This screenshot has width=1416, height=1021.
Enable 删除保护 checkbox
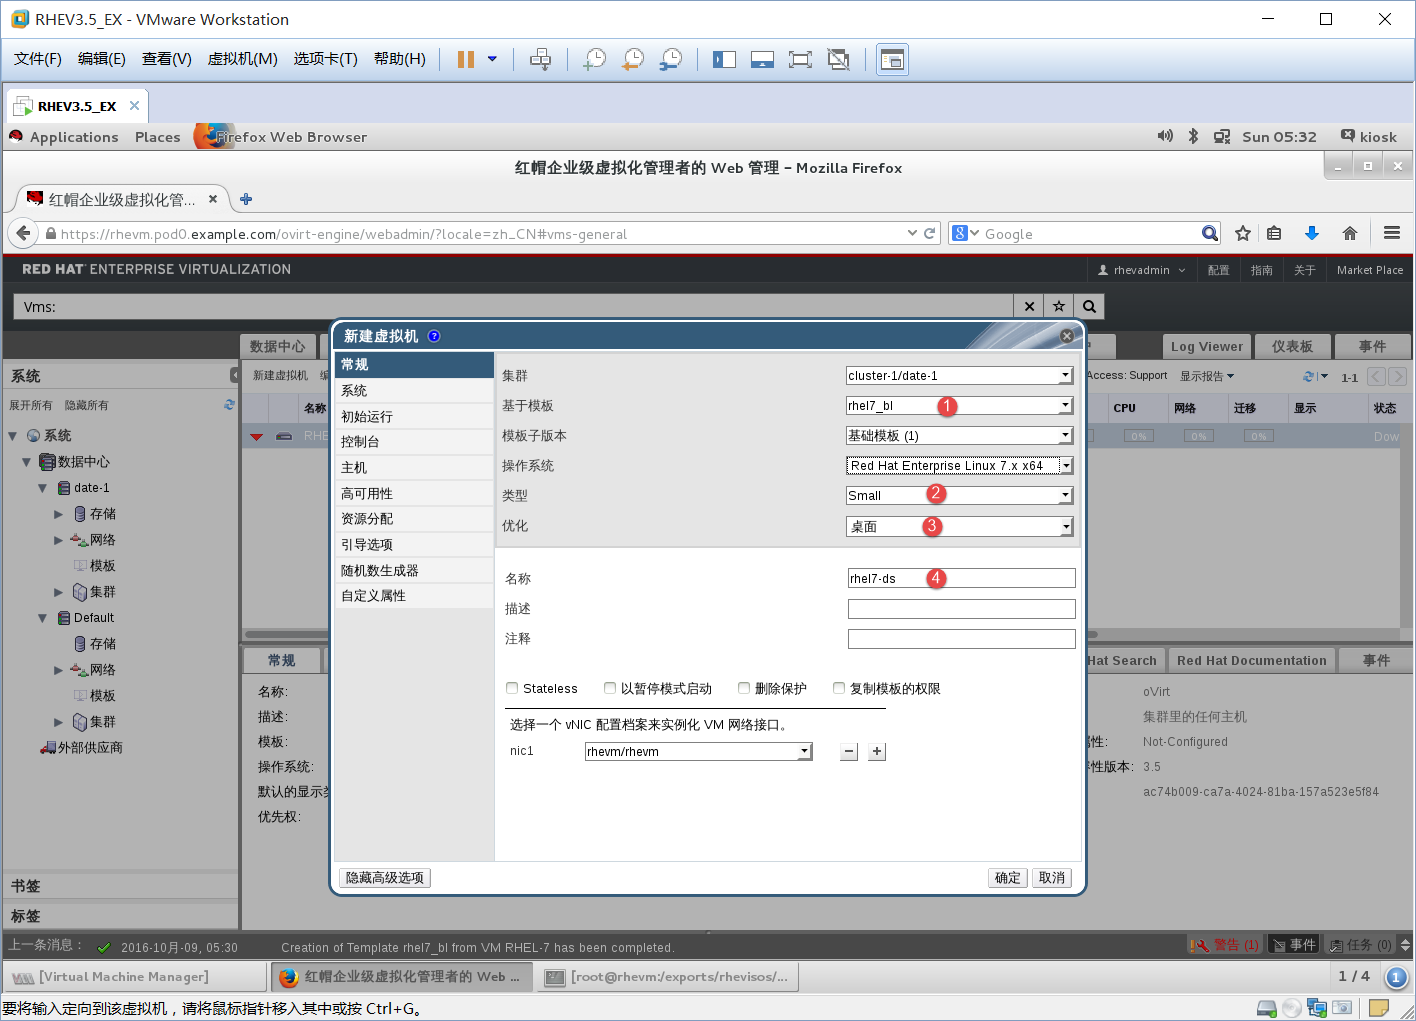pos(744,688)
